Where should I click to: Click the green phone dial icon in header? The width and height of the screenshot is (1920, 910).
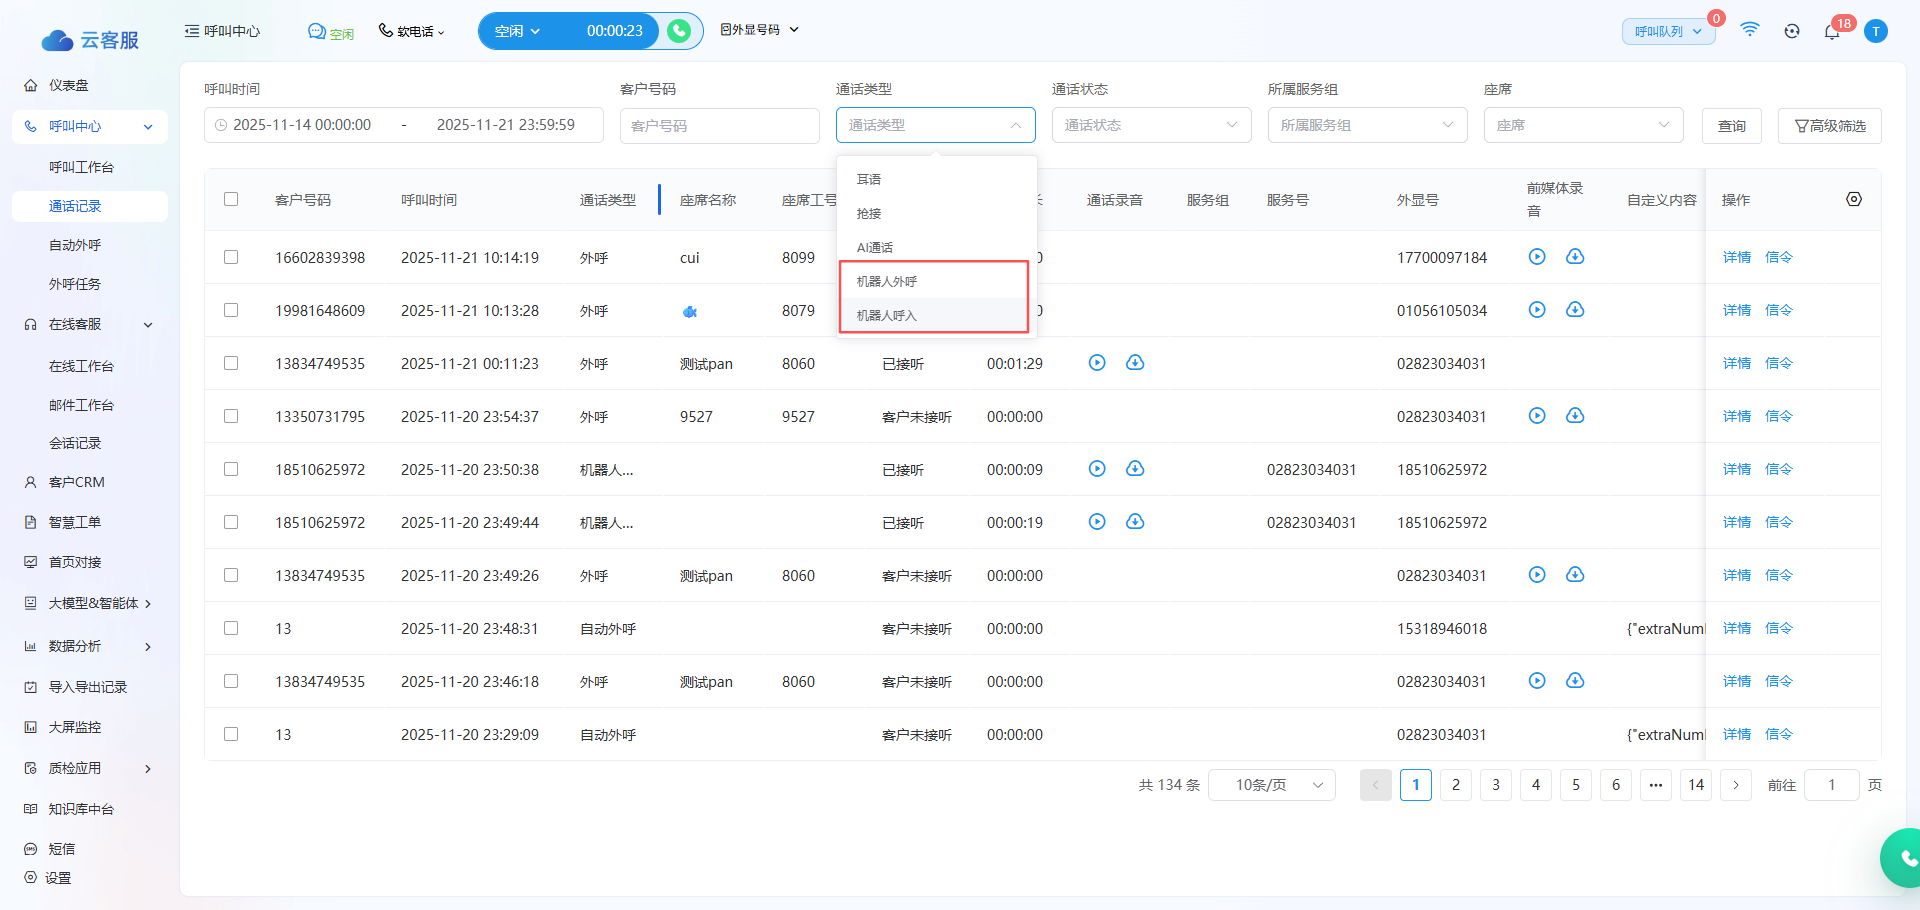[679, 31]
